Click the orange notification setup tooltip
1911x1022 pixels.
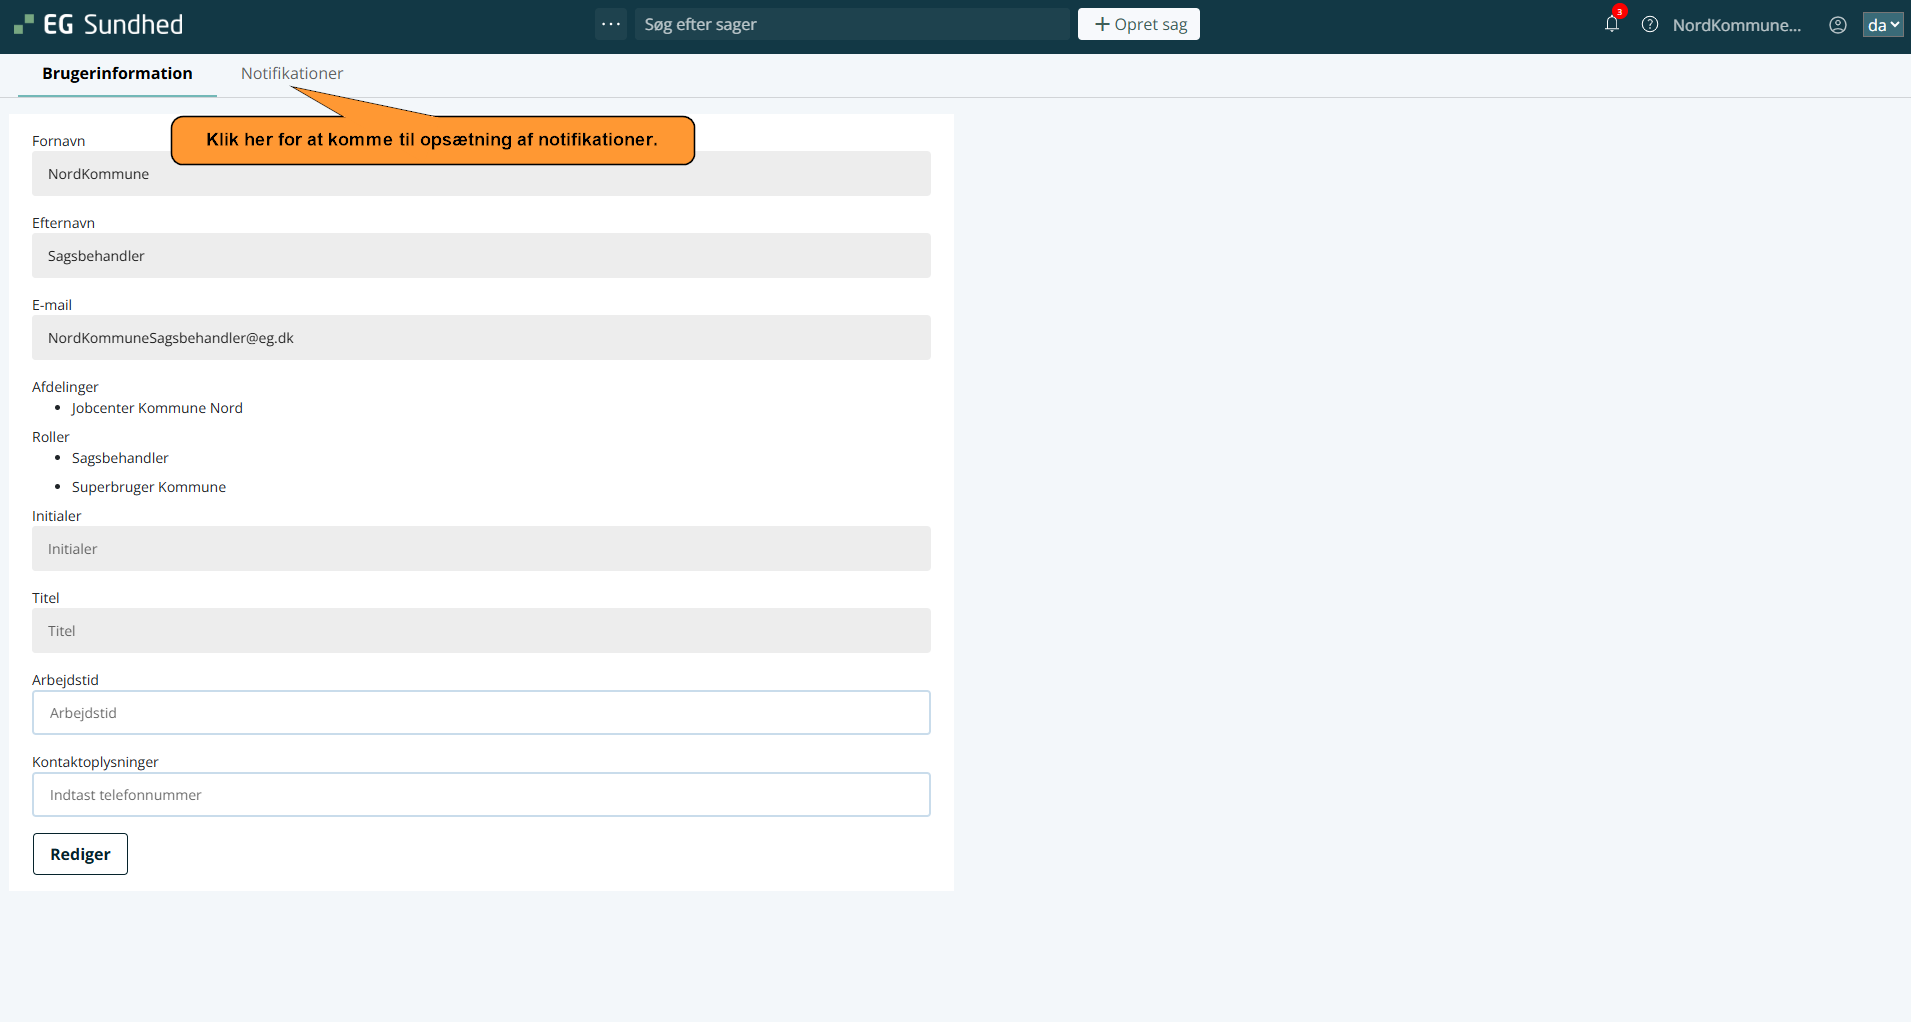coord(432,140)
